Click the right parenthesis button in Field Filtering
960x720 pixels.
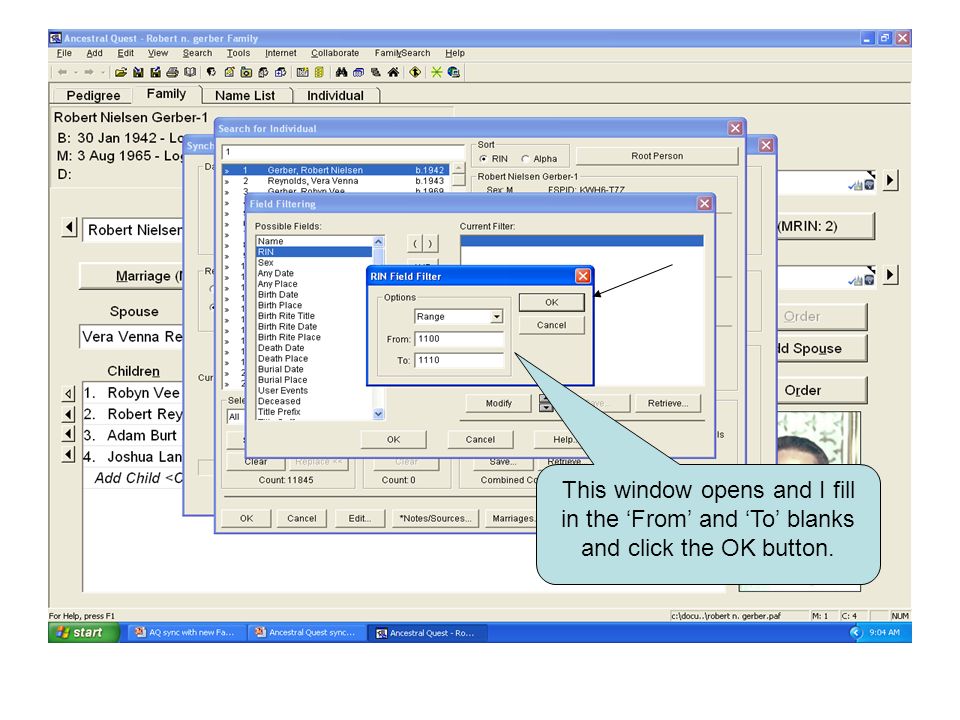tap(430, 244)
